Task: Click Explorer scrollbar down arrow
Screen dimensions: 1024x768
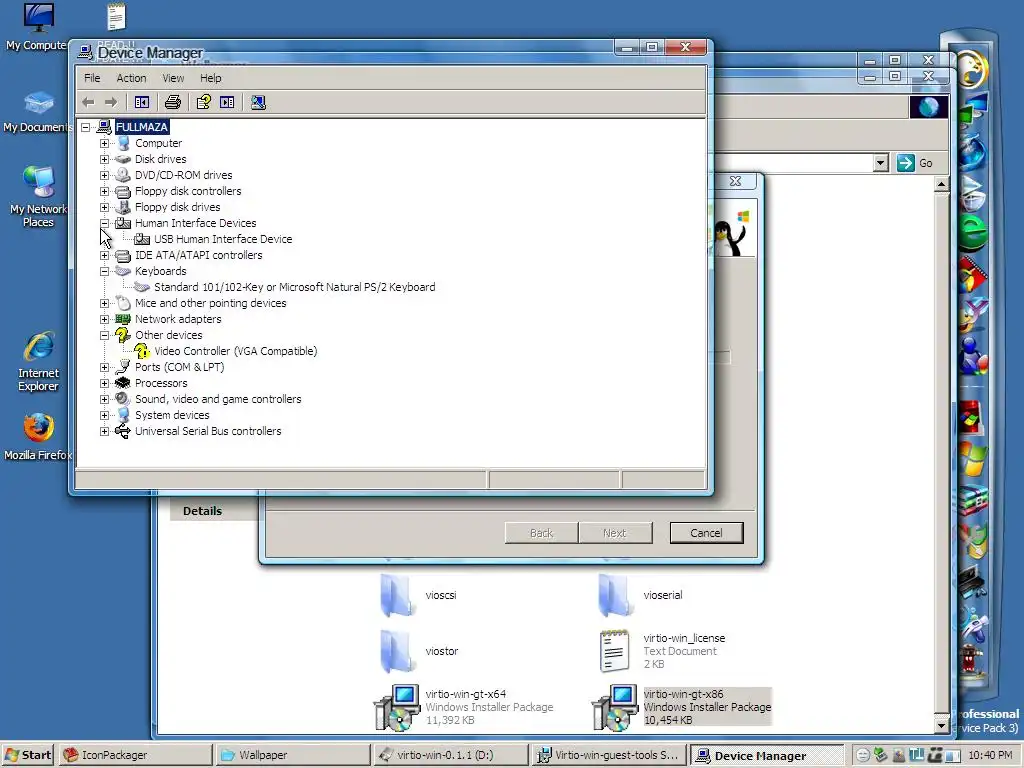Action: tap(941, 725)
